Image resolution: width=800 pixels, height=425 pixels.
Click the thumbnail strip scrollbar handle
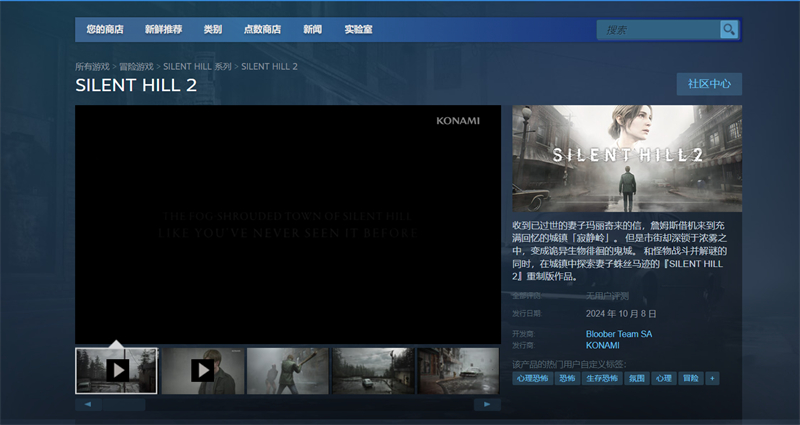(124, 405)
